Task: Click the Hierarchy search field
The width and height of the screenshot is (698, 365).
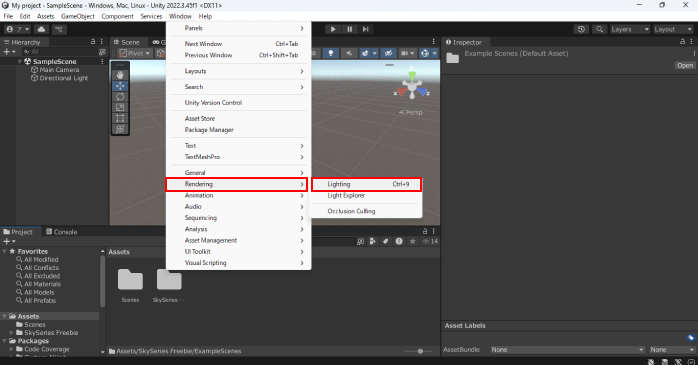Action: coord(59,52)
